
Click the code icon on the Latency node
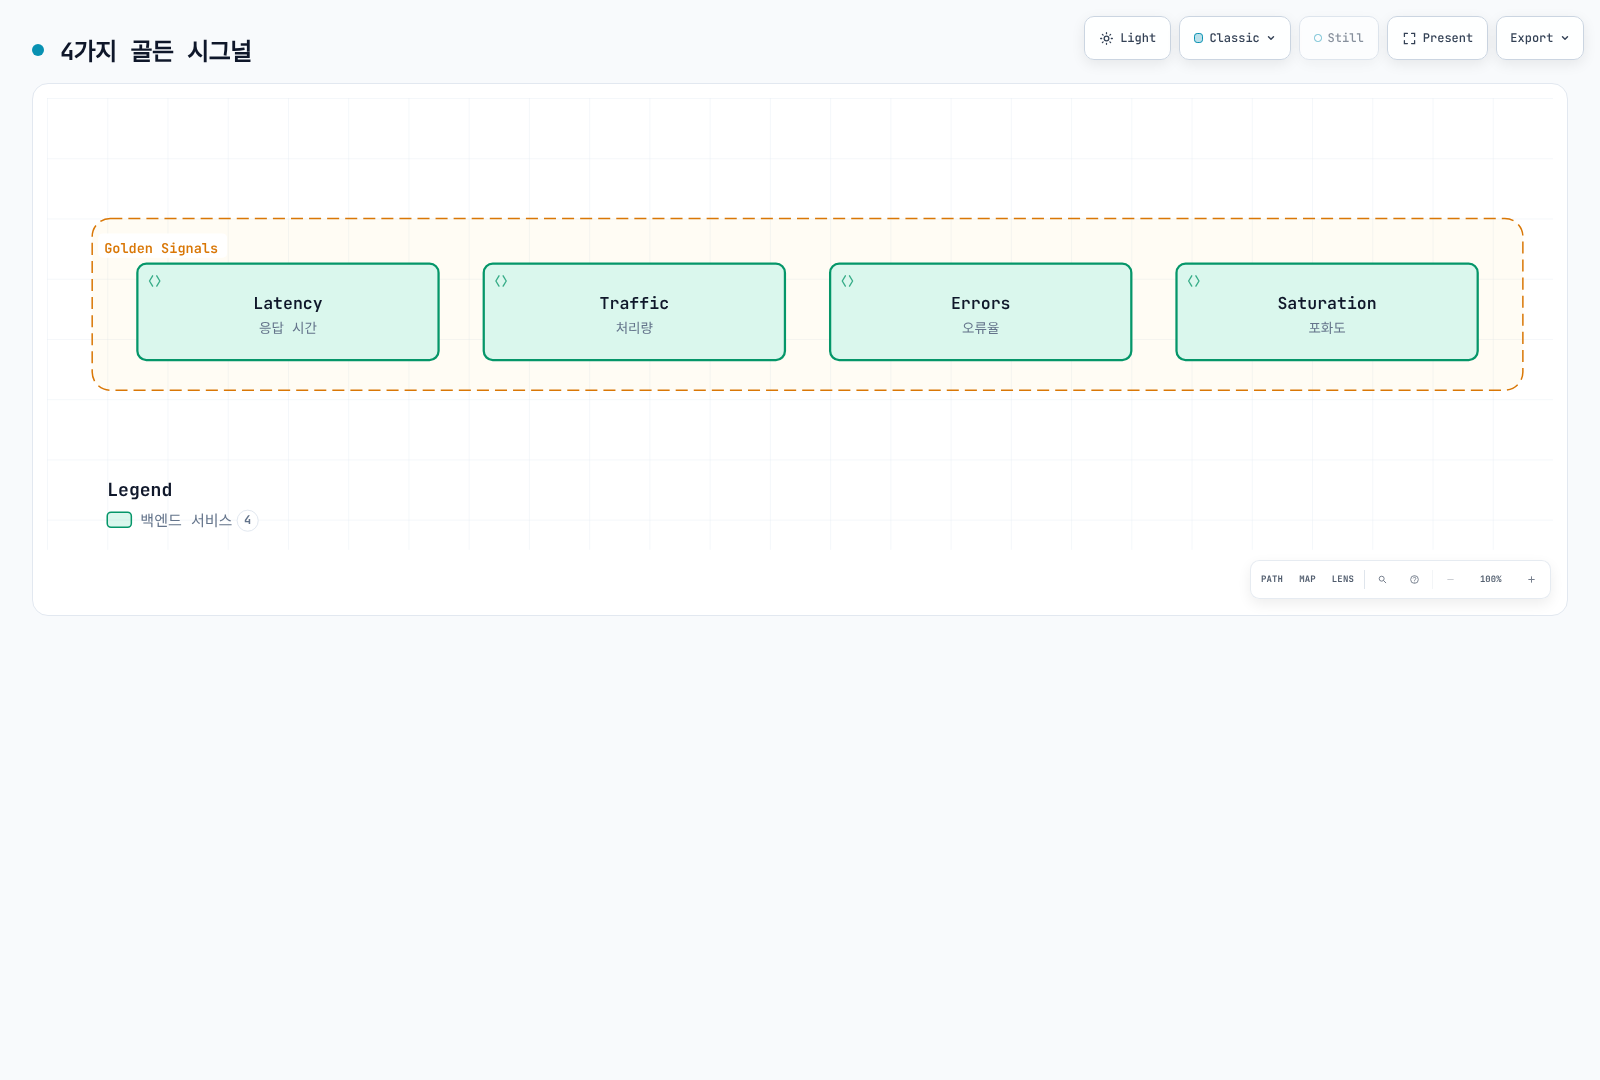155,281
